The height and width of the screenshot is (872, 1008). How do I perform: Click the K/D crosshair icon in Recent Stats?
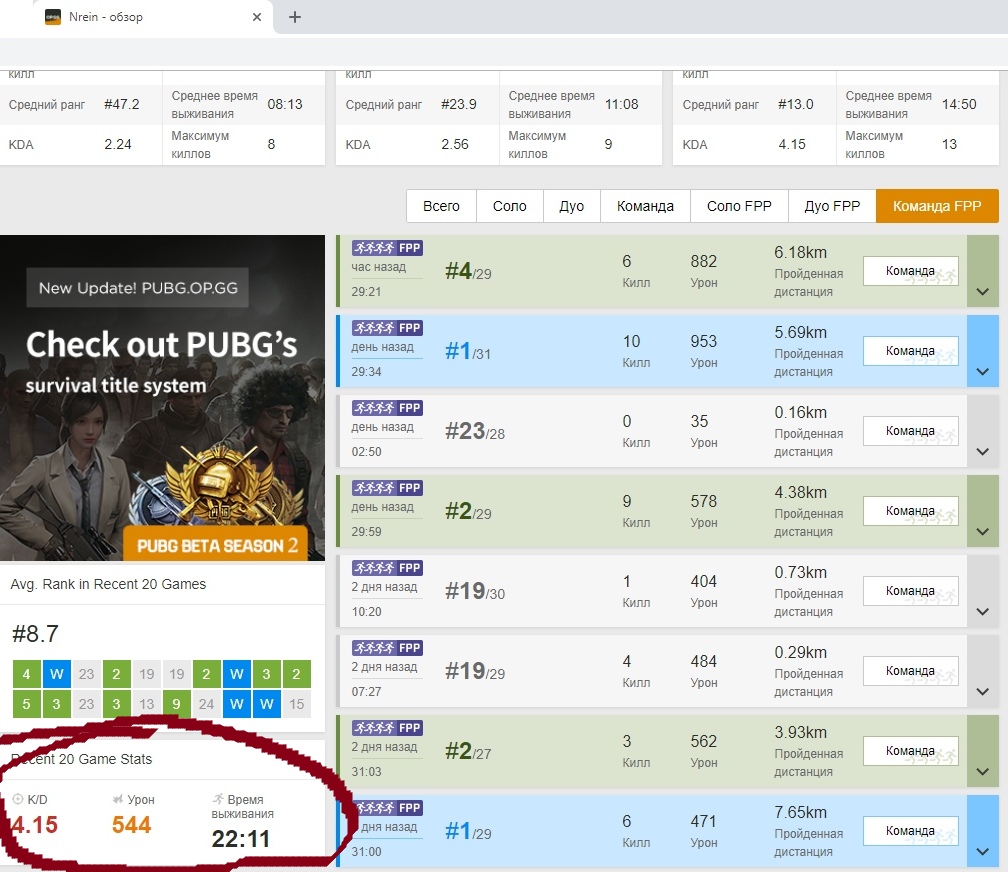[x=18, y=800]
